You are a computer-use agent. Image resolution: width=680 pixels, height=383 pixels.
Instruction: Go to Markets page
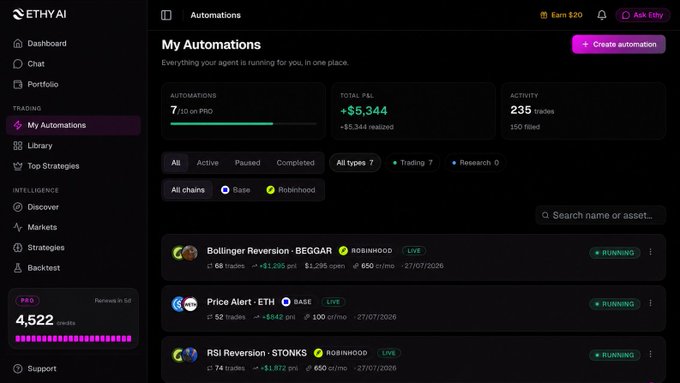click(35, 227)
